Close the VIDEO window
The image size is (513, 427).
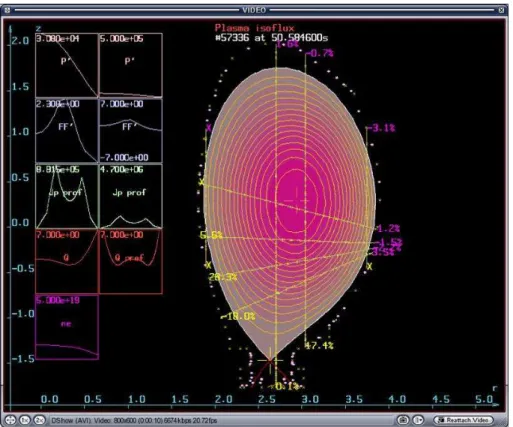click(x=501, y=10)
